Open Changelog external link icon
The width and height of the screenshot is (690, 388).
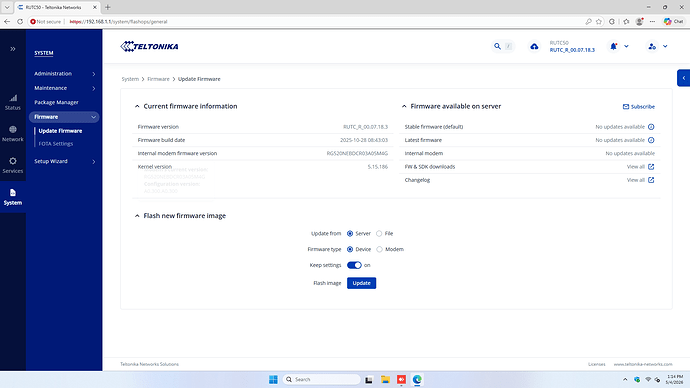point(651,180)
